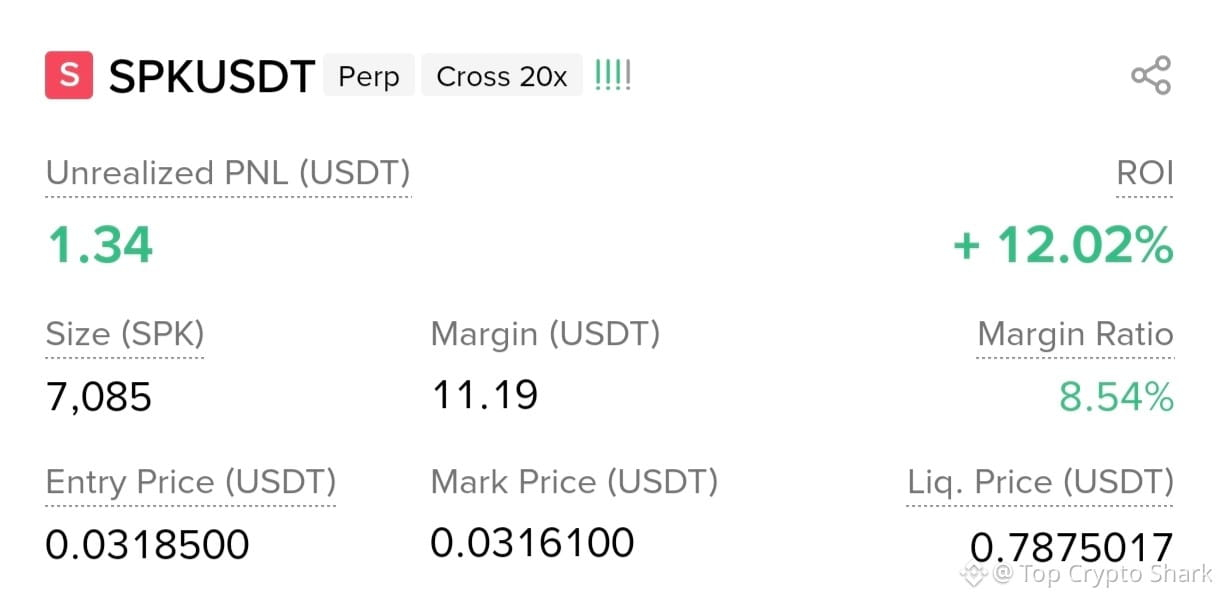Click the red S coin logo

[69, 76]
